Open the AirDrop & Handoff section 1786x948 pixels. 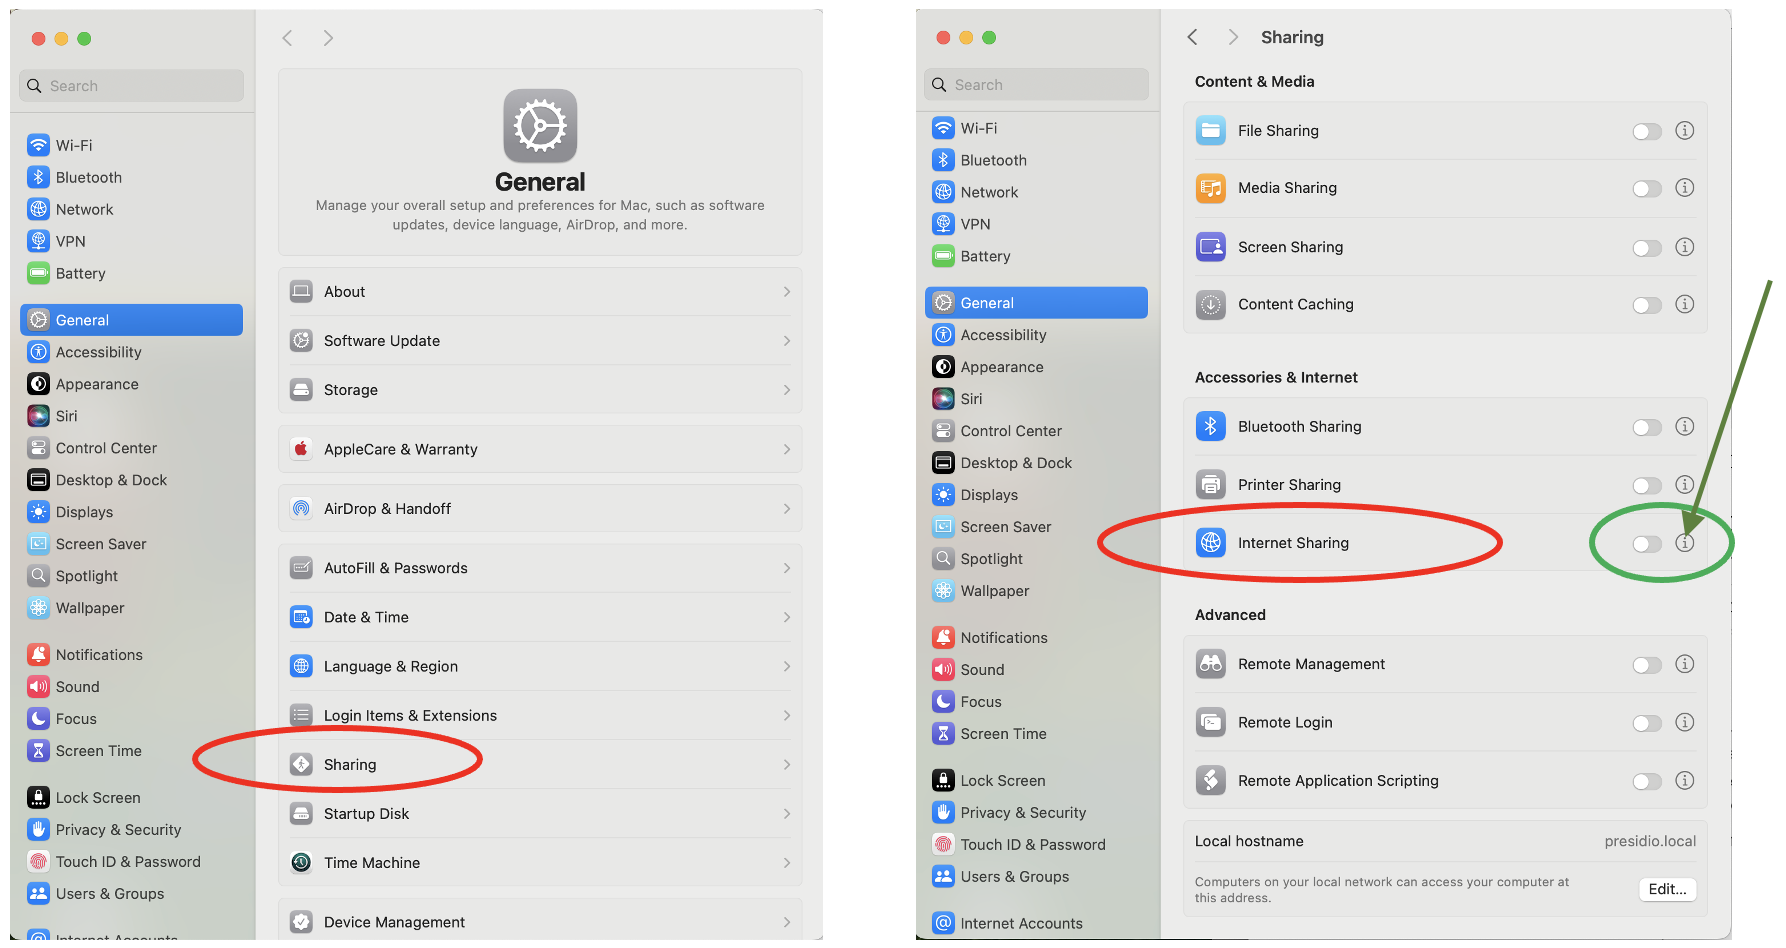tap(540, 509)
